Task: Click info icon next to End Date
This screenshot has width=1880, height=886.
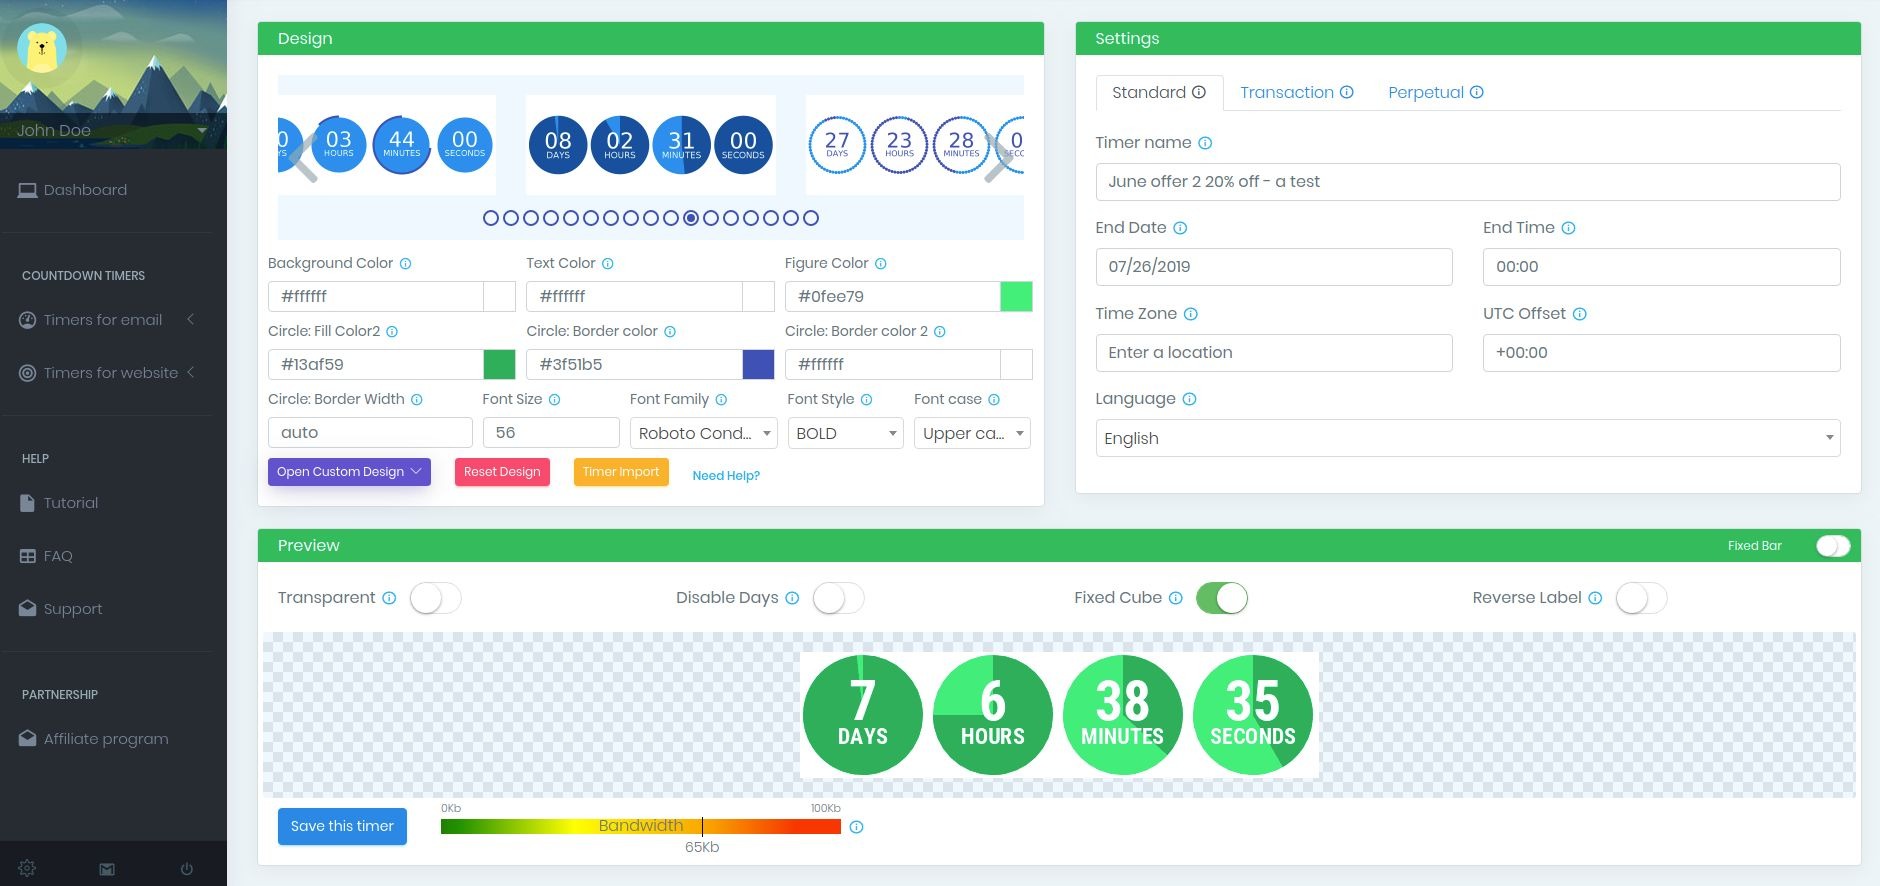Action: pos(1180,228)
